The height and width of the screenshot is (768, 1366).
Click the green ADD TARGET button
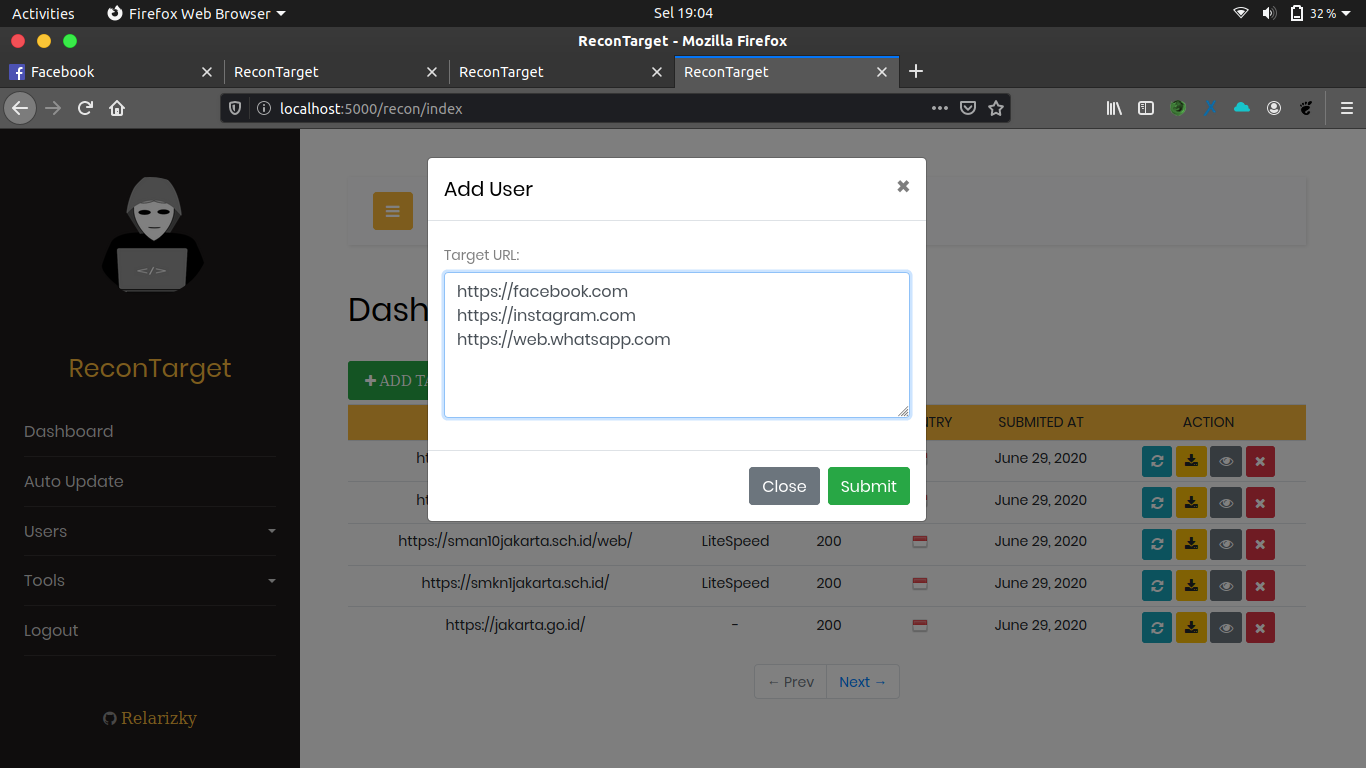click(x=388, y=380)
